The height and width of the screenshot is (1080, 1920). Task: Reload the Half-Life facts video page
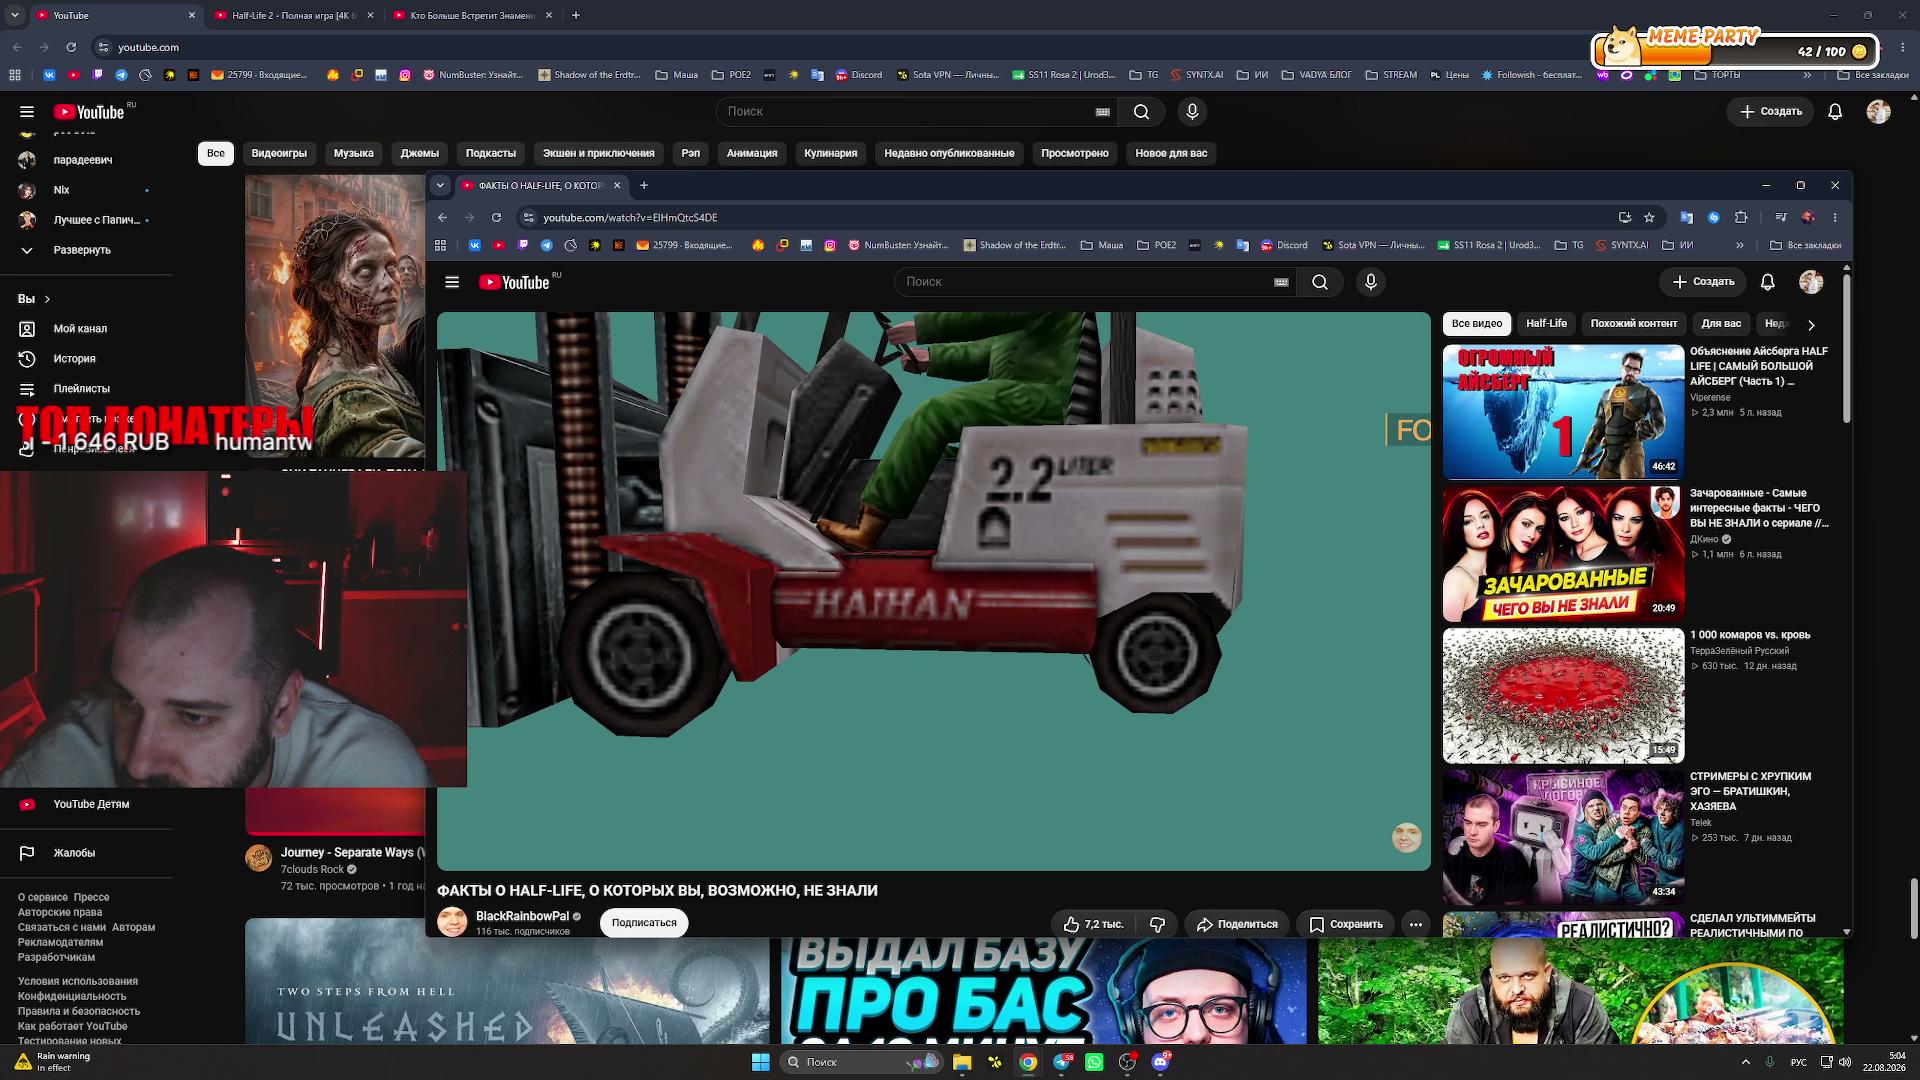pyautogui.click(x=496, y=217)
